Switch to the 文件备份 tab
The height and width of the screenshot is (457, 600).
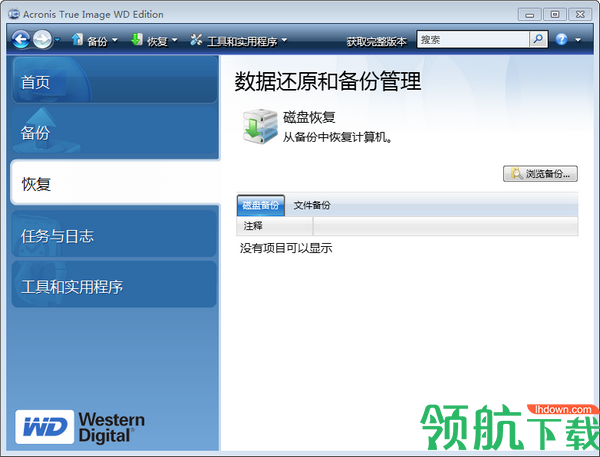tap(312, 206)
